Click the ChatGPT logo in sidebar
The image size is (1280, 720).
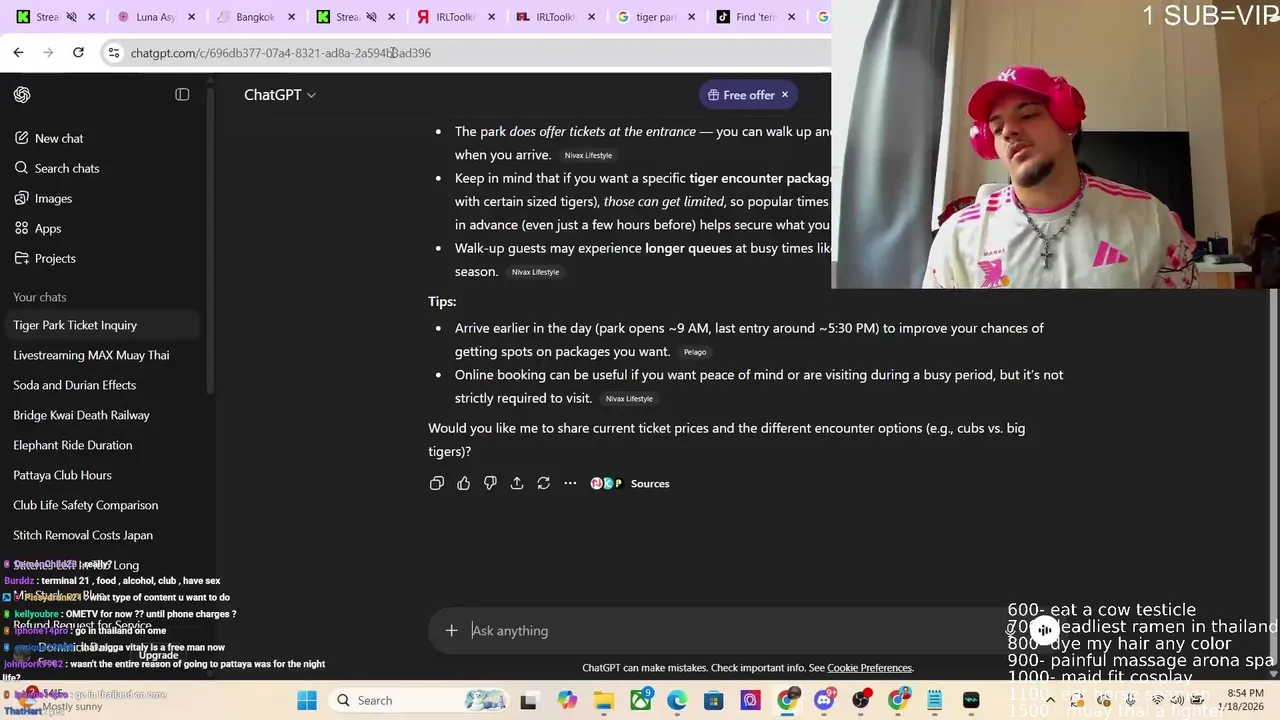(x=22, y=95)
